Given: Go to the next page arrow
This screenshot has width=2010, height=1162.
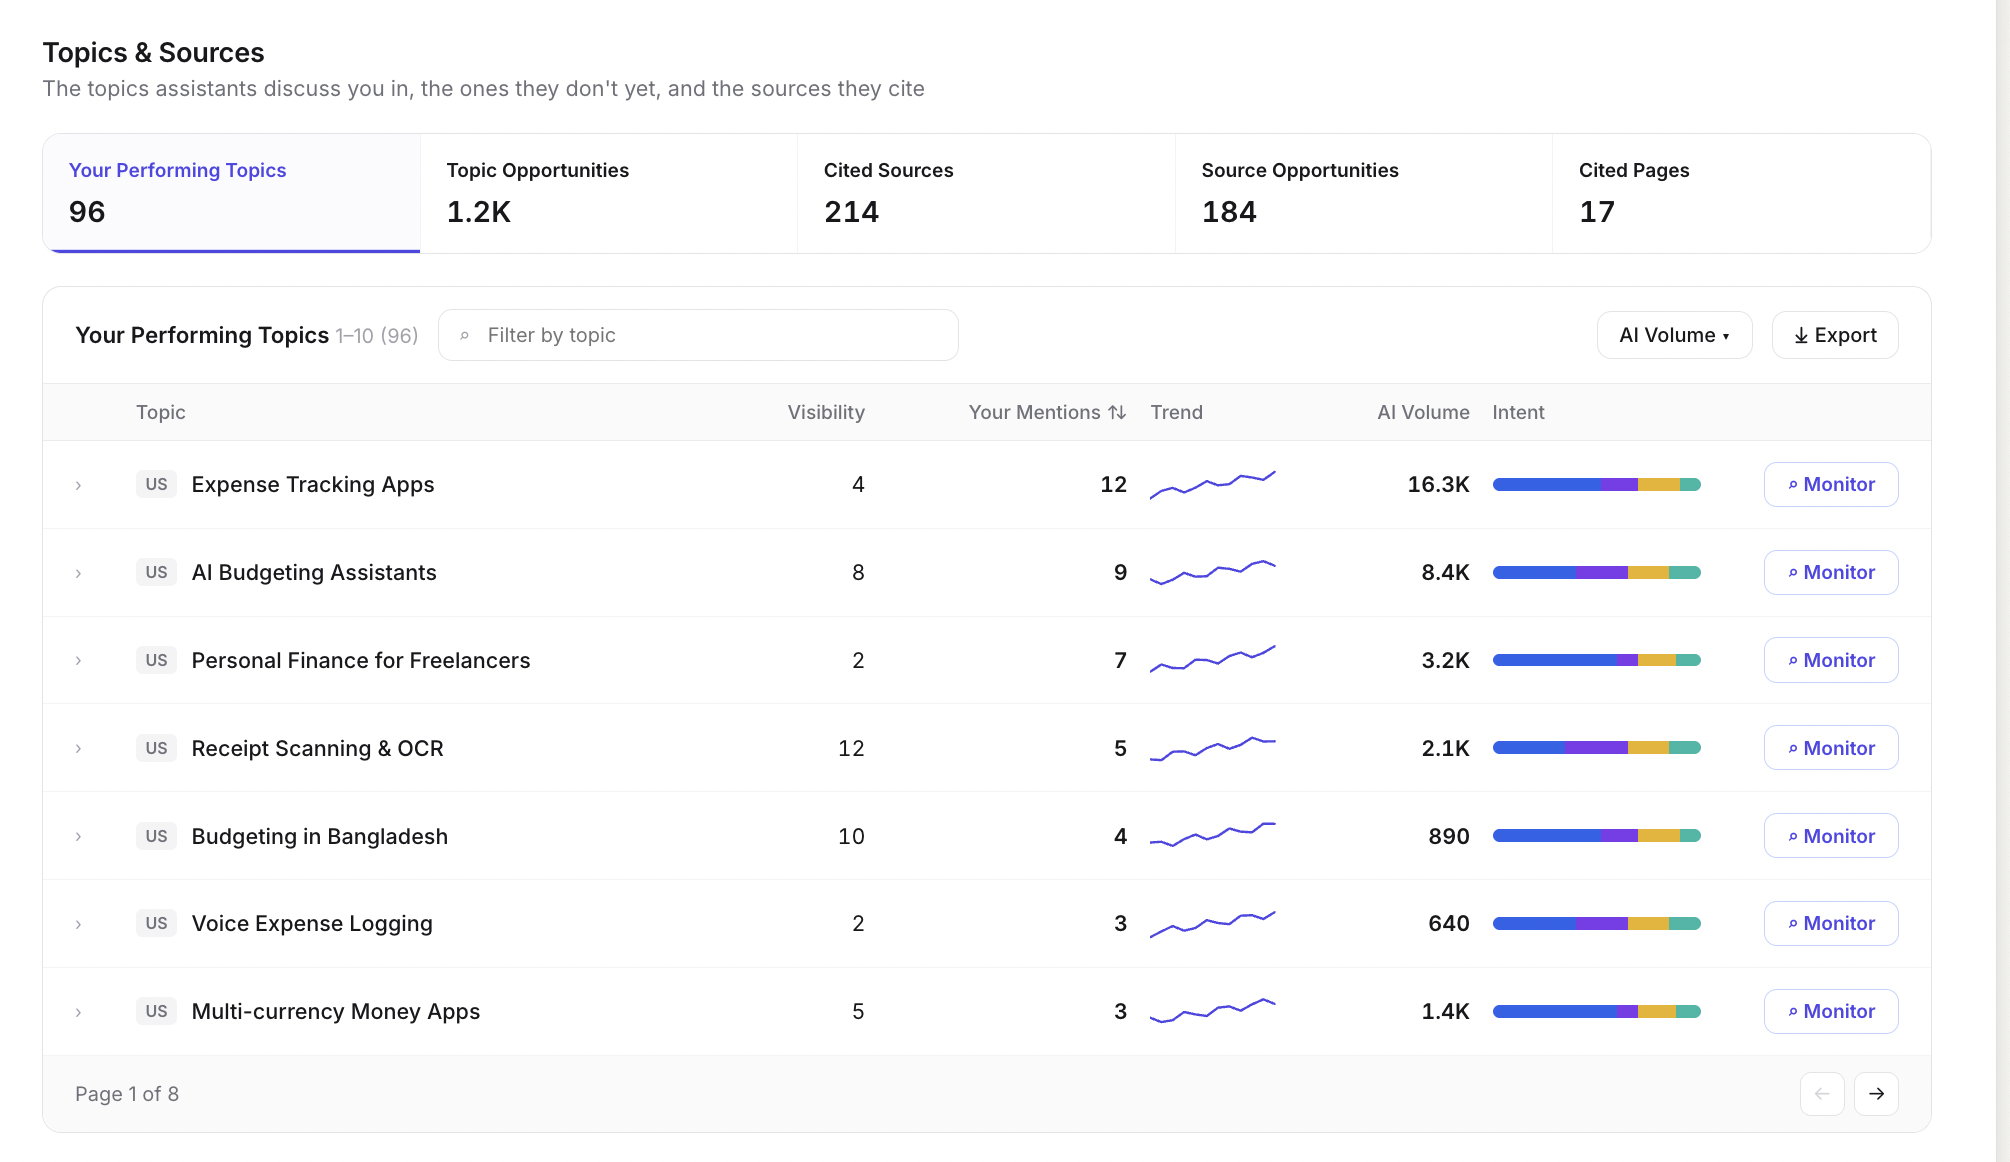Looking at the screenshot, I should (x=1876, y=1094).
